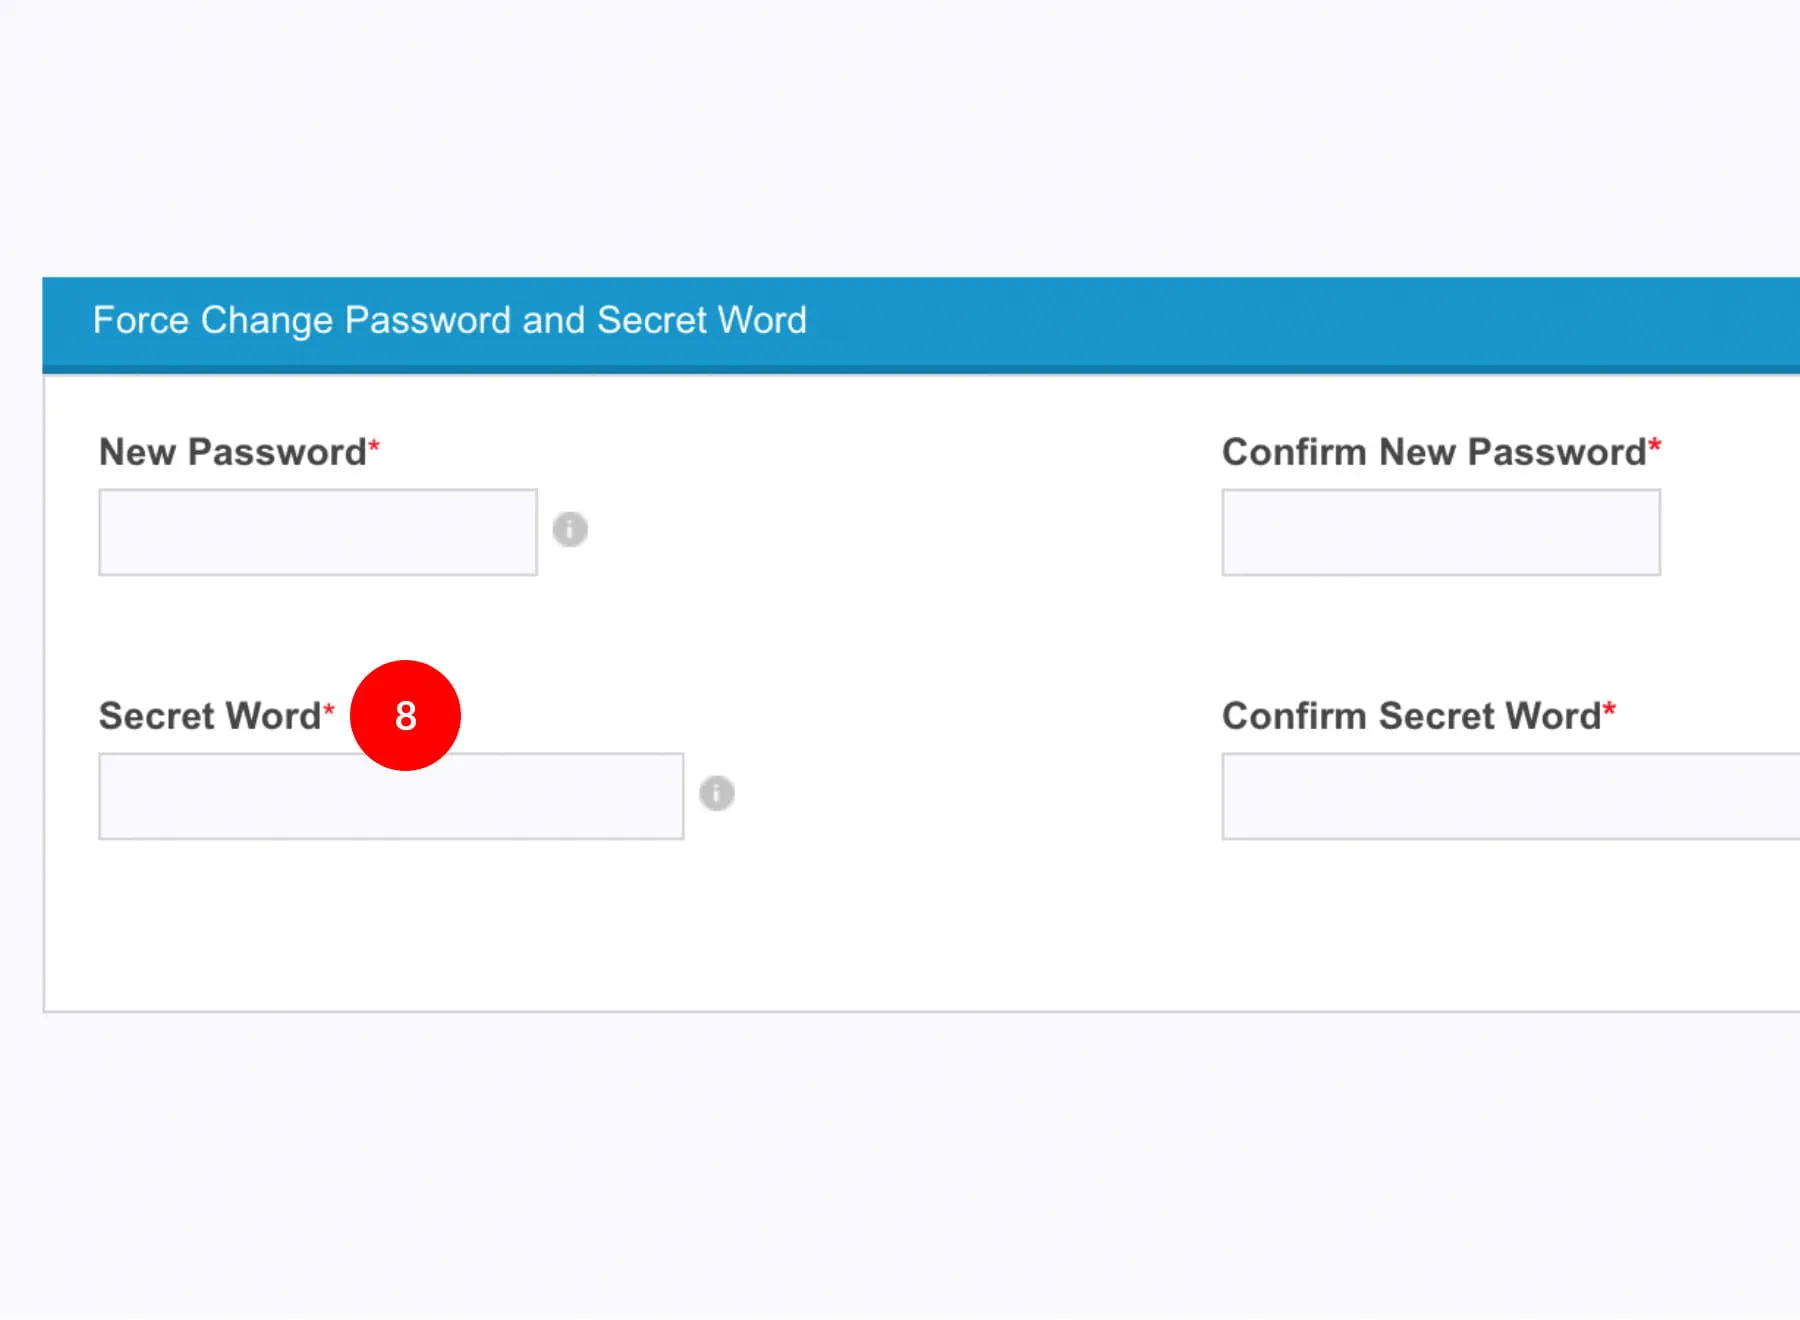This screenshot has width=1800, height=1320.
Task: Click the asterisk after Confirm New Password
Action: click(x=1655, y=445)
